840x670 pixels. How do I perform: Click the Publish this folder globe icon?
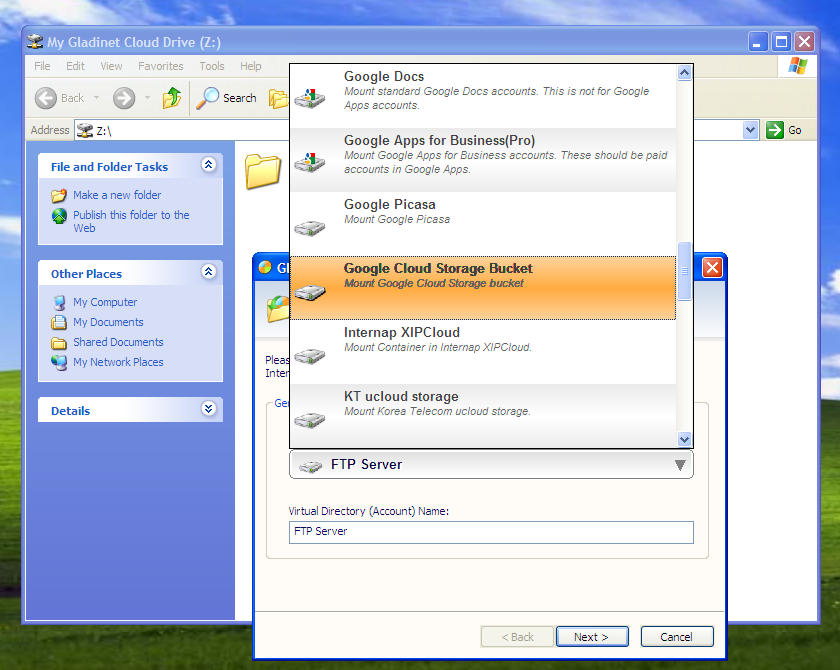pyautogui.click(x=59, y=215)
